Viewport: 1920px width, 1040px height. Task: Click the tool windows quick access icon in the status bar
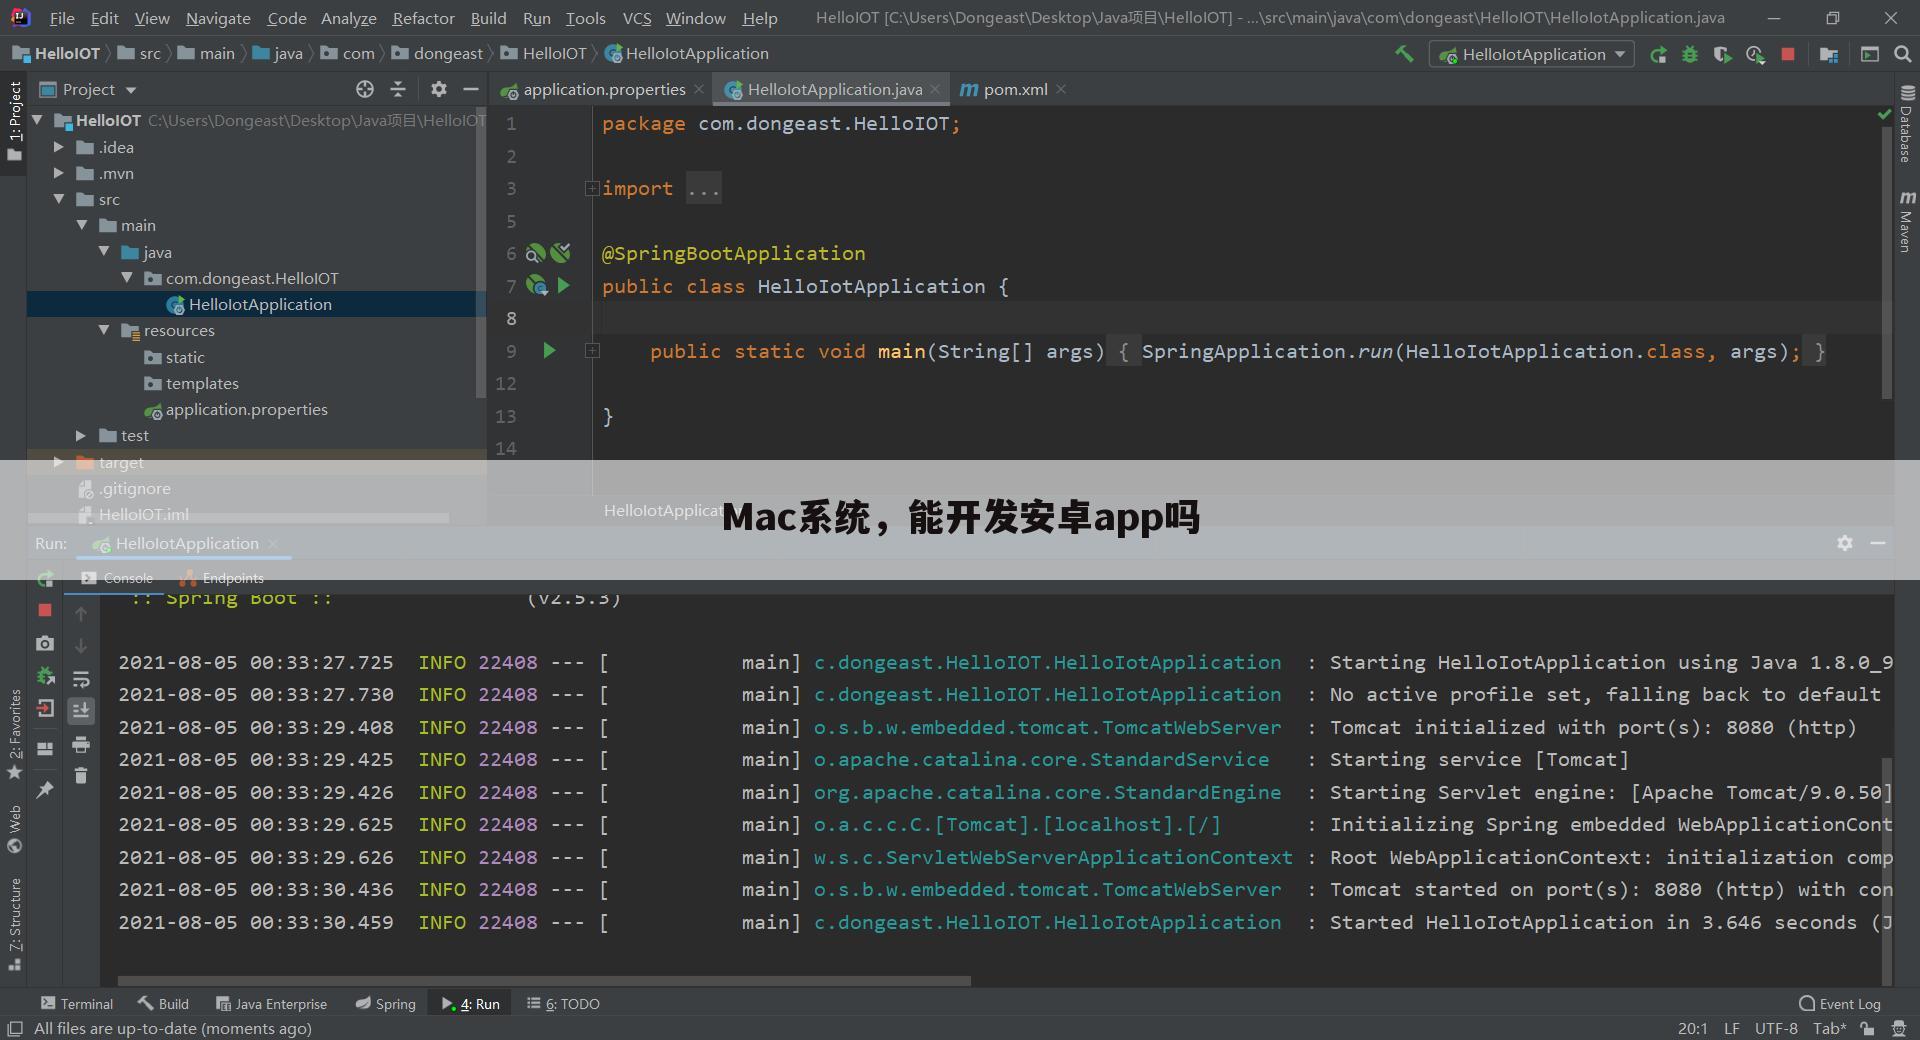(14, 1029)
